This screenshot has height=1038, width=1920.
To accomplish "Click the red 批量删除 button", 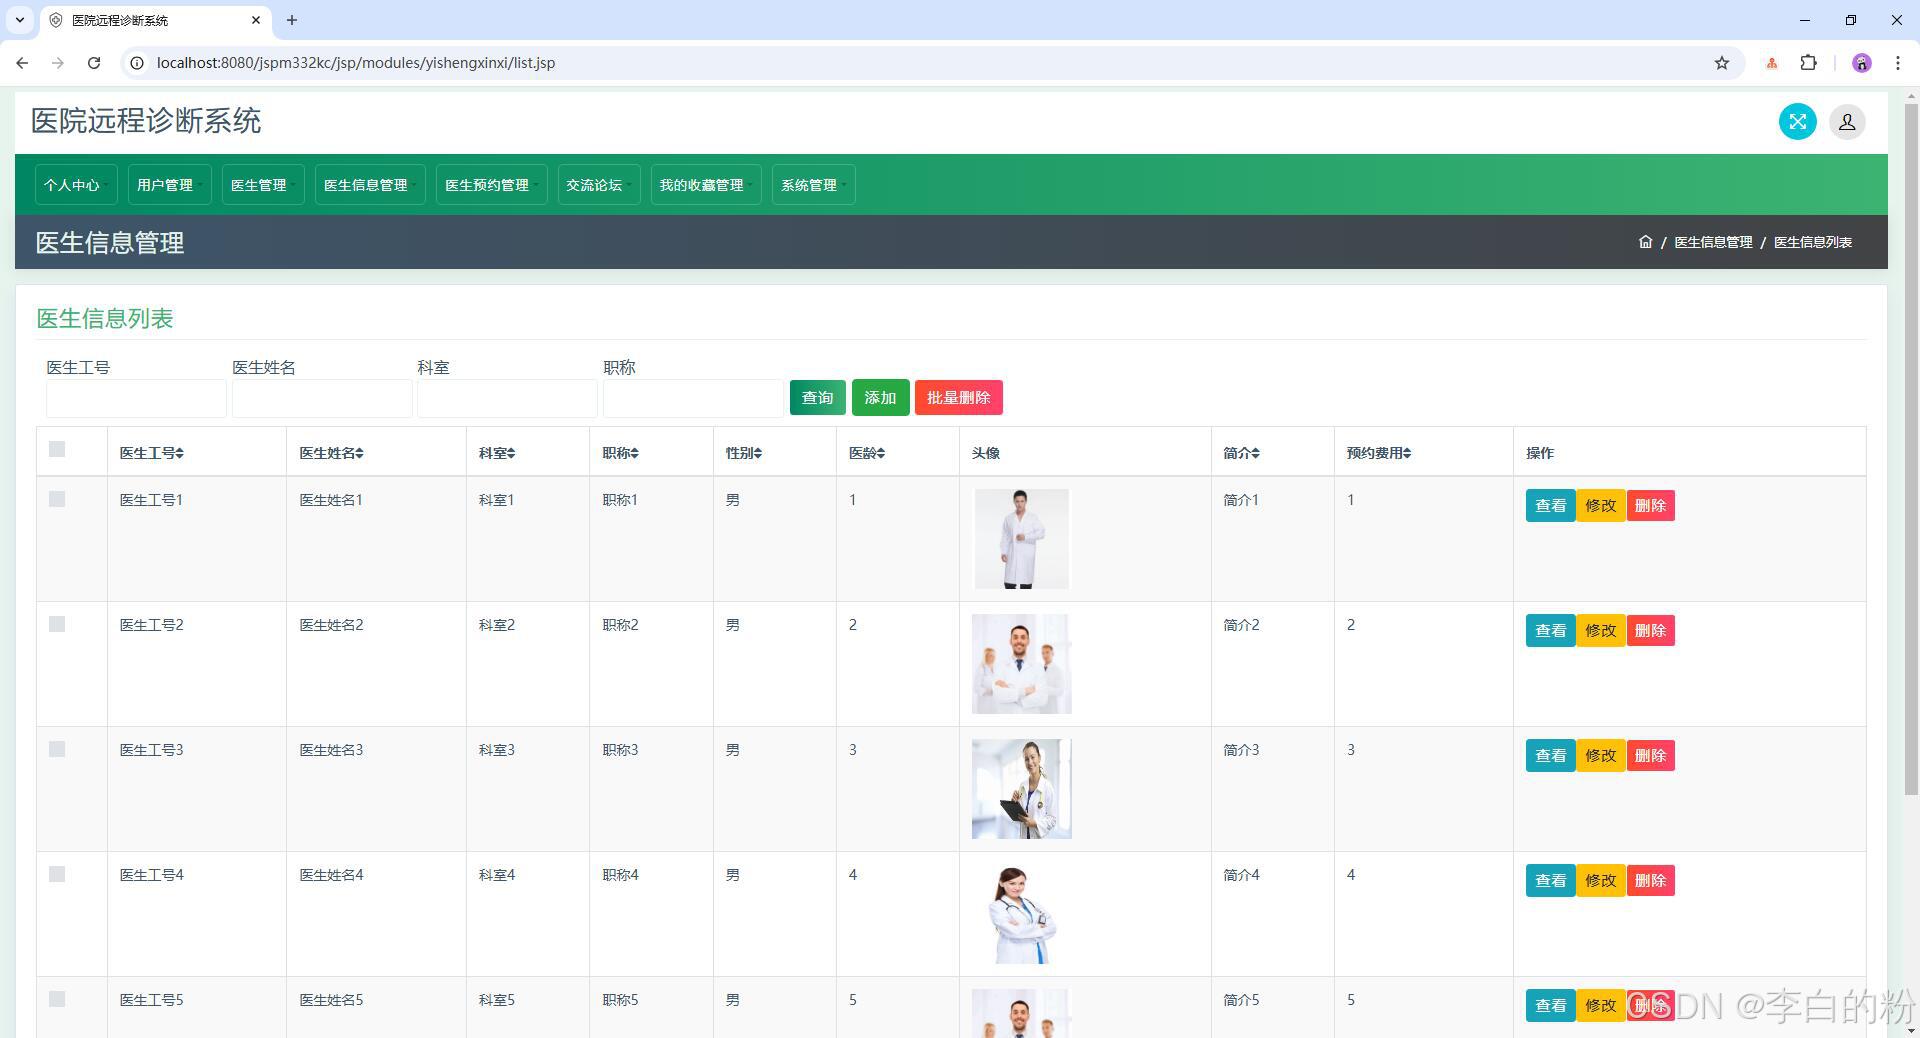I will click(x=958, y=398).
